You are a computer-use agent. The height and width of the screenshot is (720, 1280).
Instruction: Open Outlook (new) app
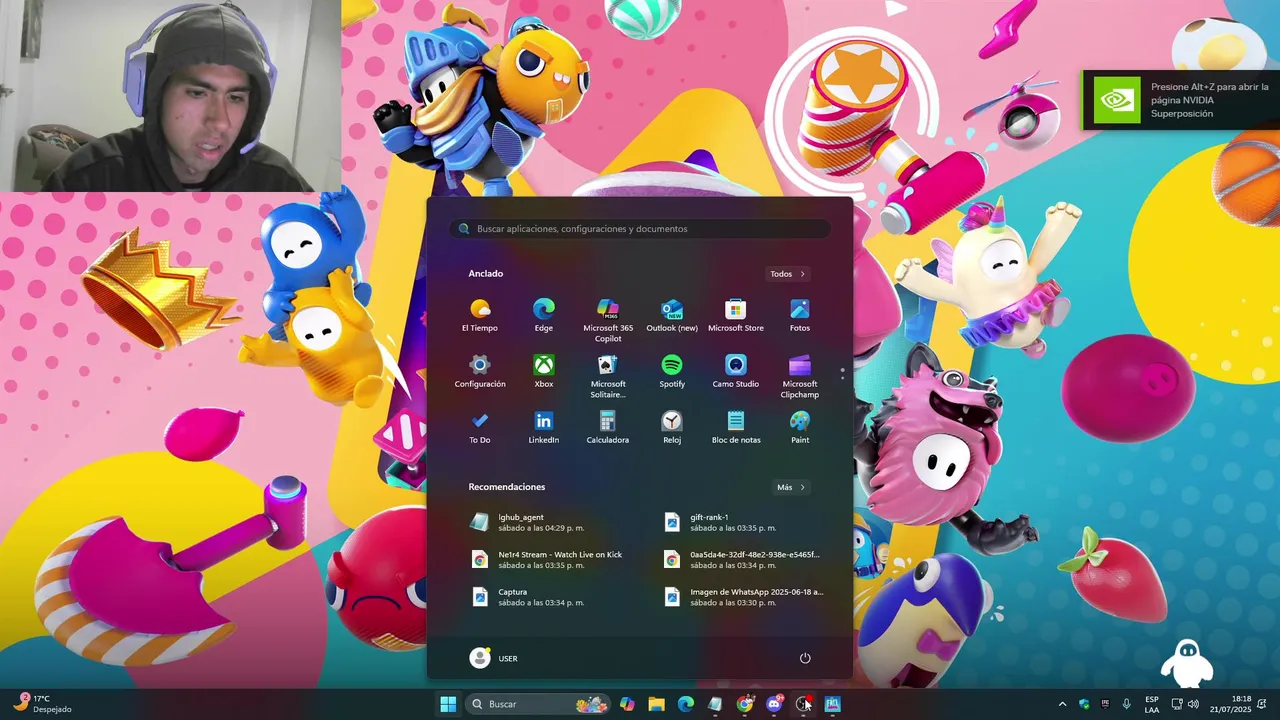point(672,316)
